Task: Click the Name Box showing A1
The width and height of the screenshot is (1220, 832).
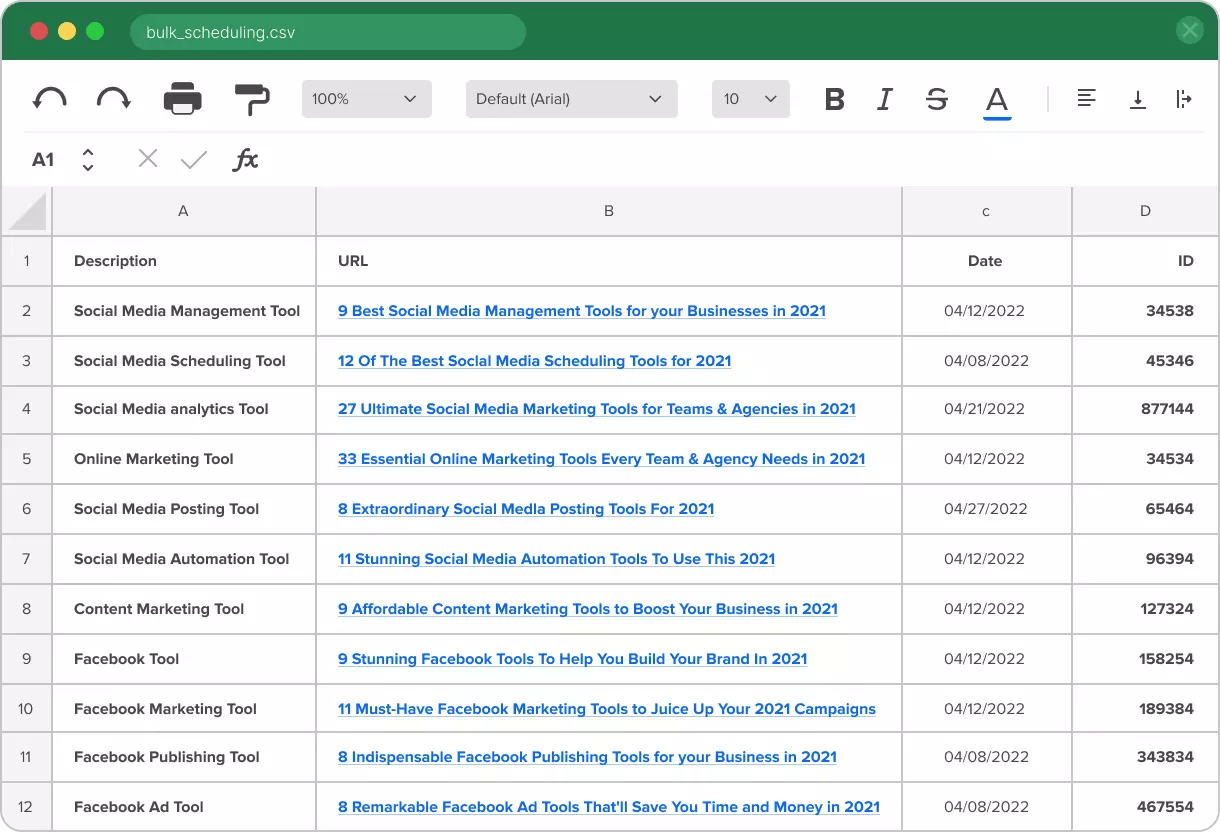Action: pyautogui.click(x=42, y=159)
